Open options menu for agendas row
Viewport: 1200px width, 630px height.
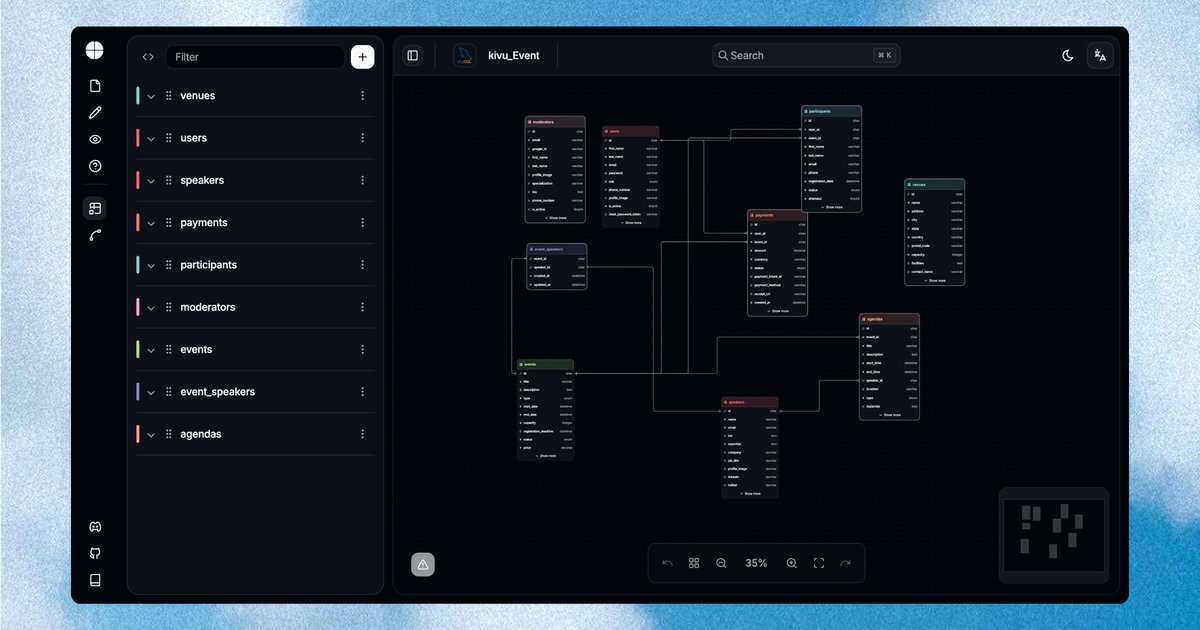click(363, 434)
